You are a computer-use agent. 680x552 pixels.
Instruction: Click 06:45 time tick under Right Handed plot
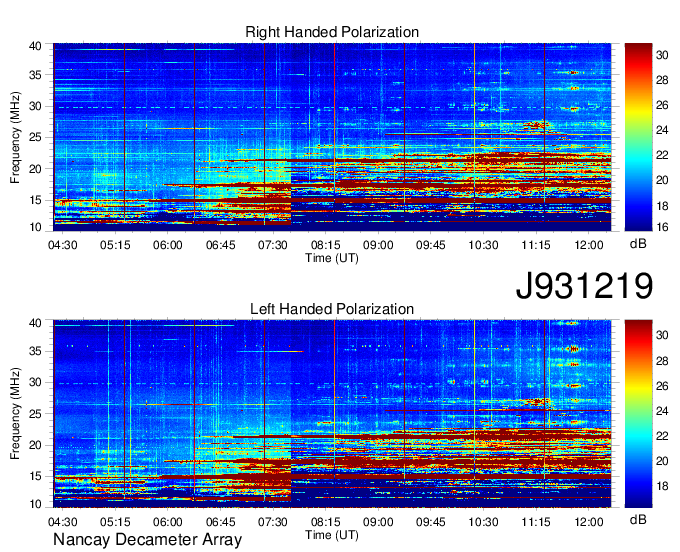[x=220, y=245]
